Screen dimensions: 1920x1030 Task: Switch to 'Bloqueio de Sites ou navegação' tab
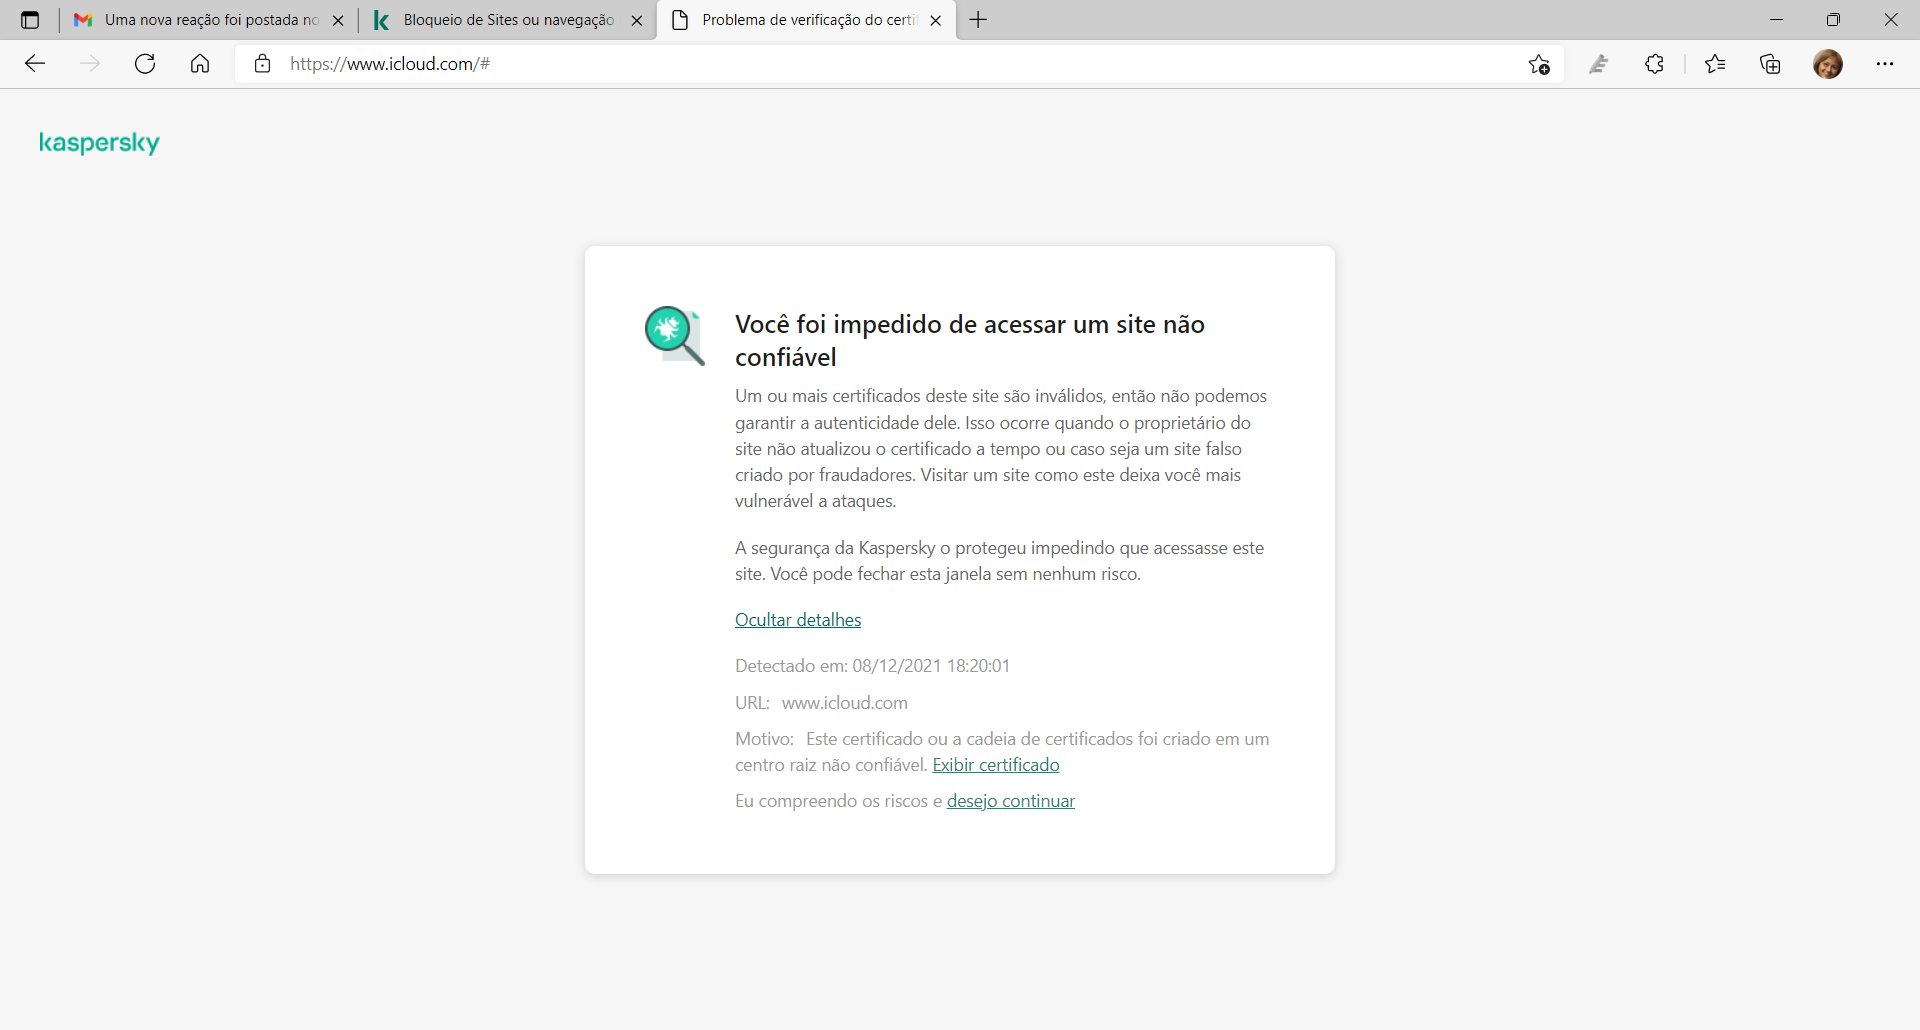click(507, 20)
